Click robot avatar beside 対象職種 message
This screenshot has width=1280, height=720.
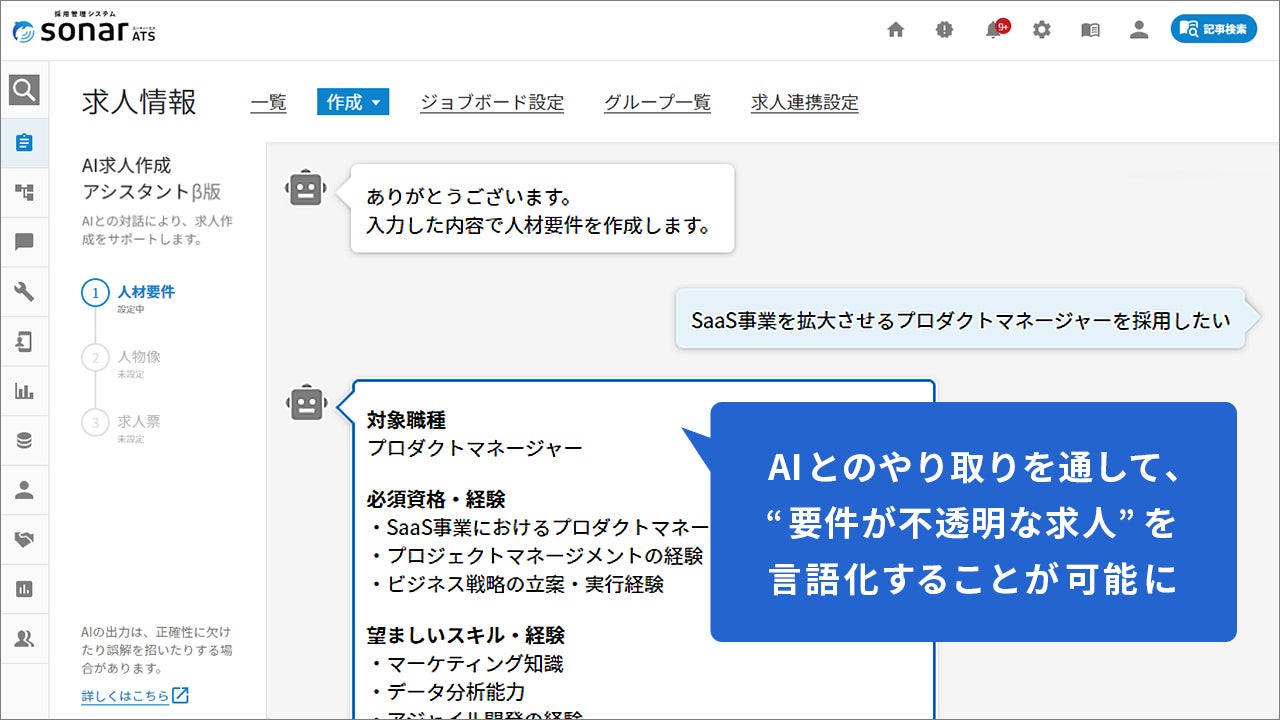click(306, 403)
